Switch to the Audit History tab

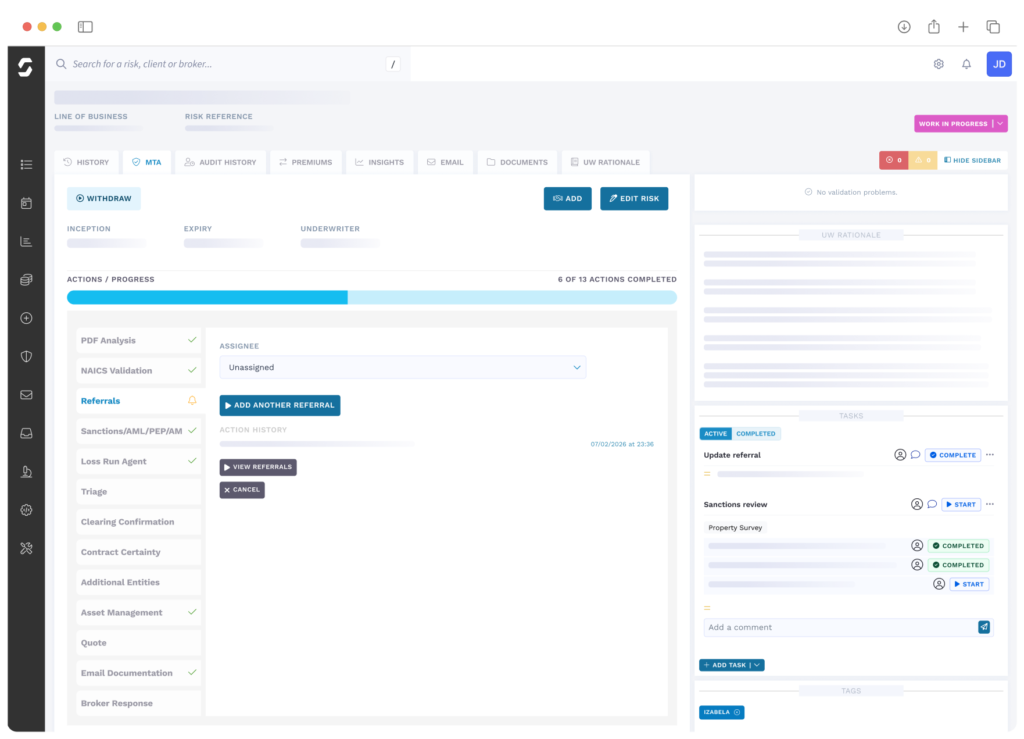click(220, 162)
